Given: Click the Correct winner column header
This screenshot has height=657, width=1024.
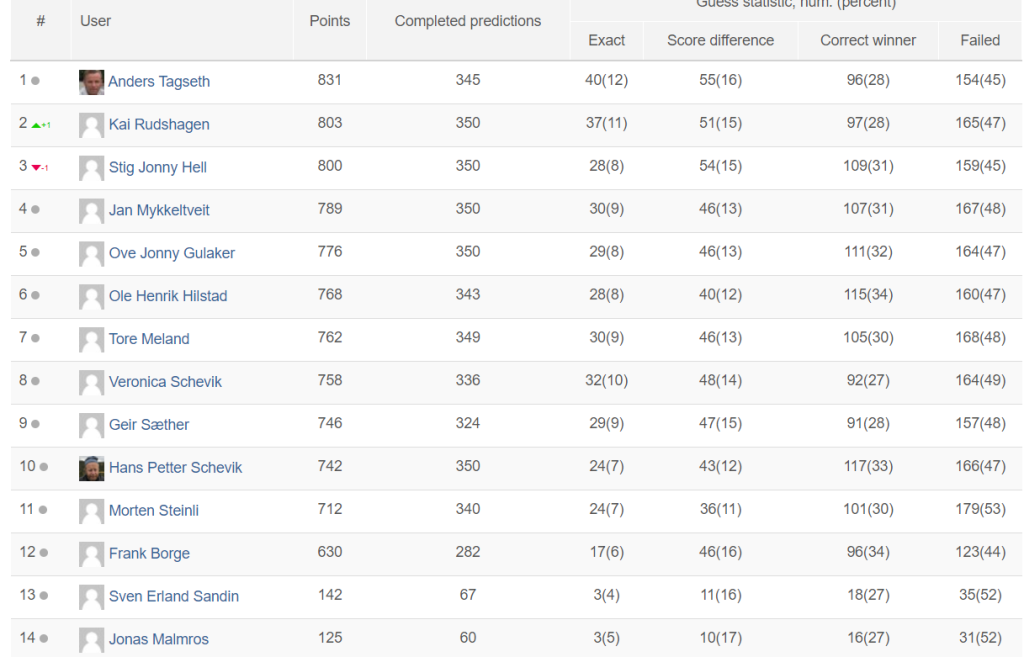Looking at the screenshot, I should (x=868, y=40).
